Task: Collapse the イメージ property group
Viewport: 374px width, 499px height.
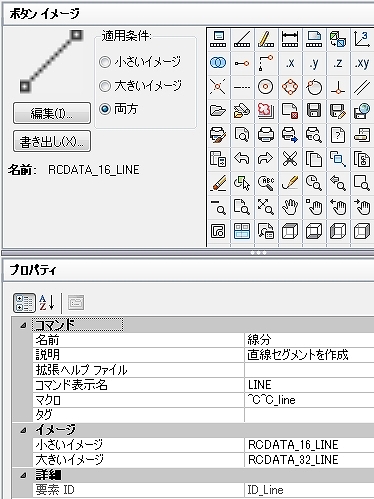Action: (23, 430)
